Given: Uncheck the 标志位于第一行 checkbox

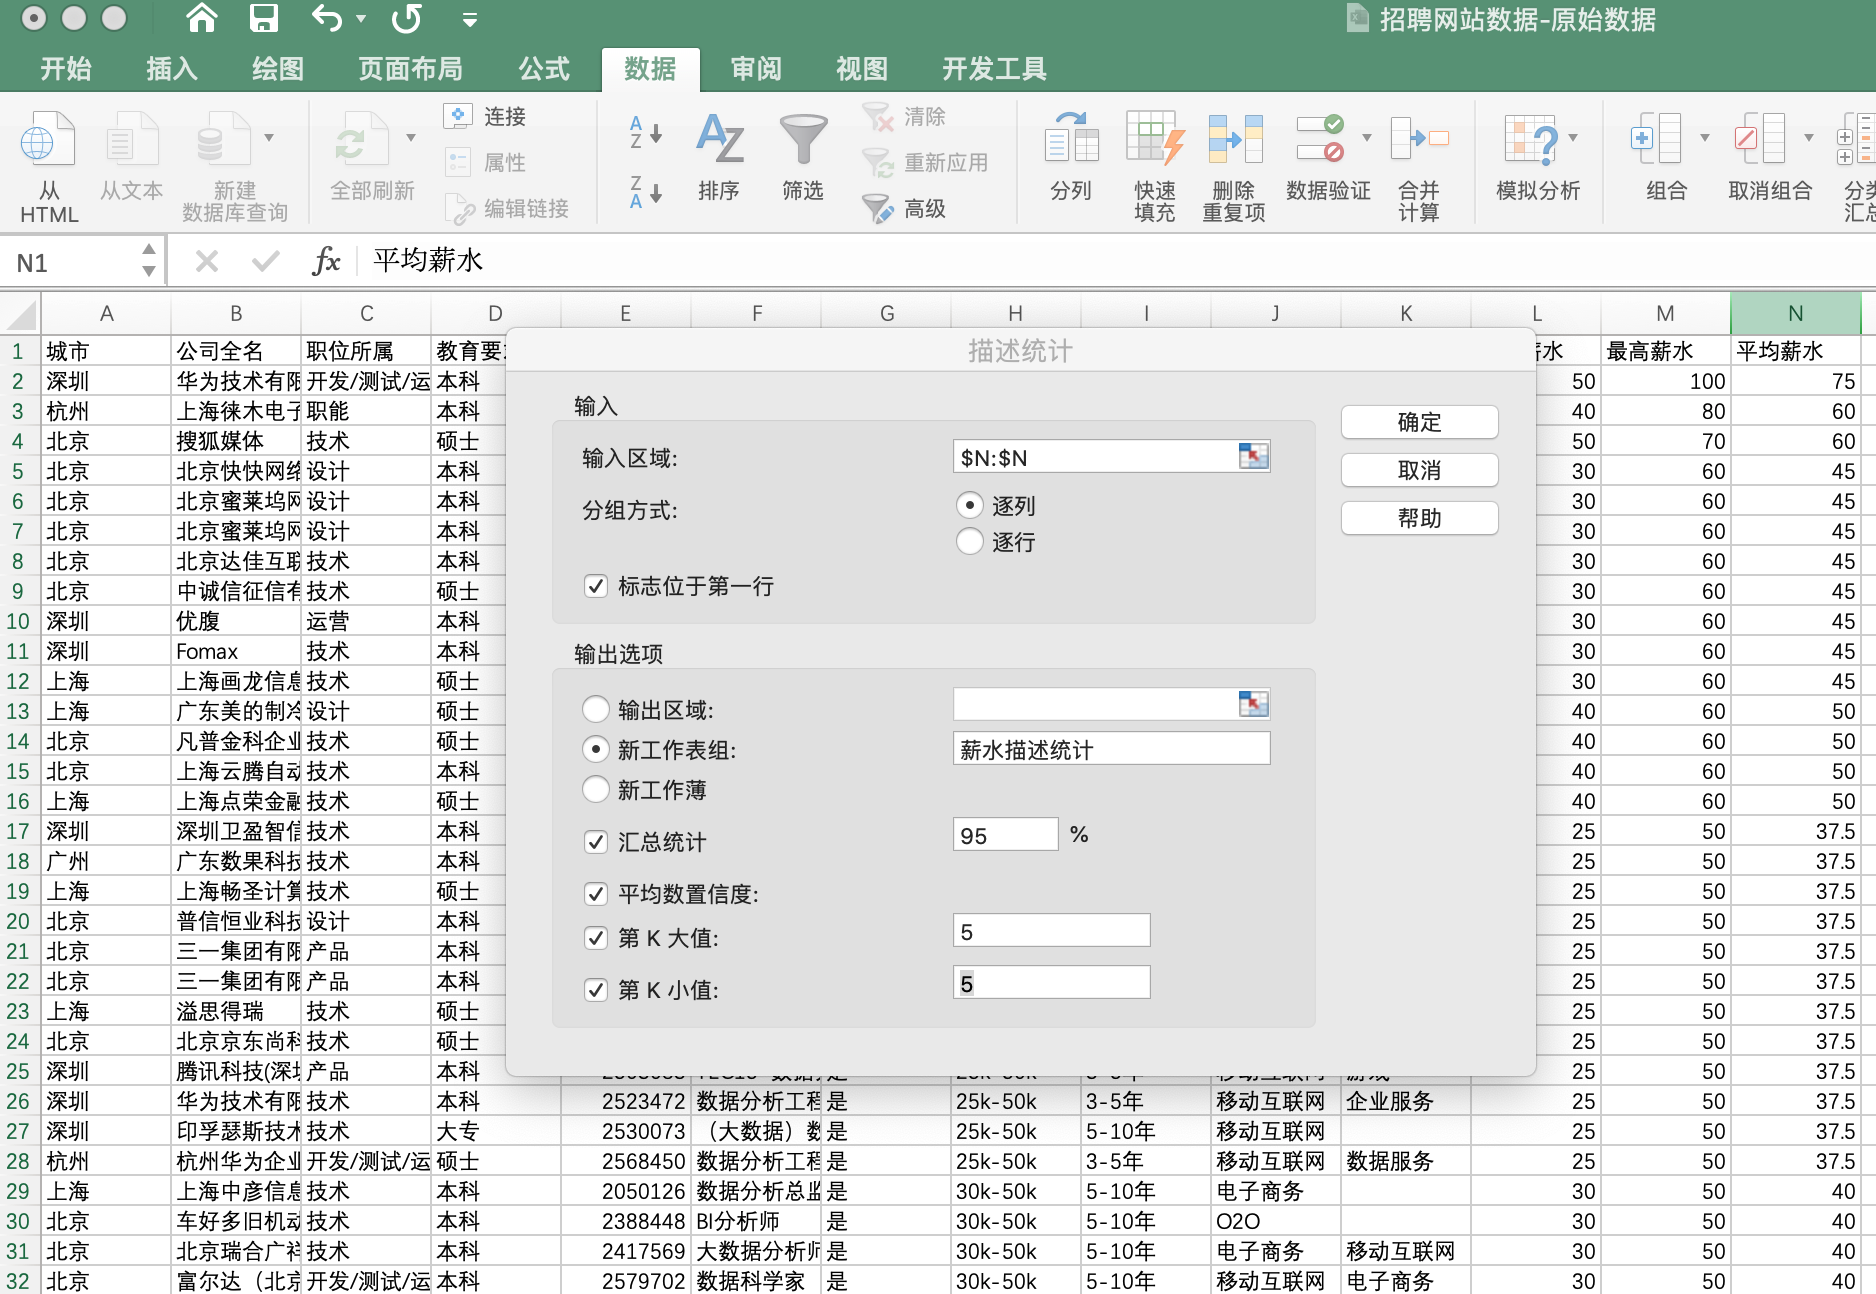Looking at the screenshot, I should pos(596,586).
